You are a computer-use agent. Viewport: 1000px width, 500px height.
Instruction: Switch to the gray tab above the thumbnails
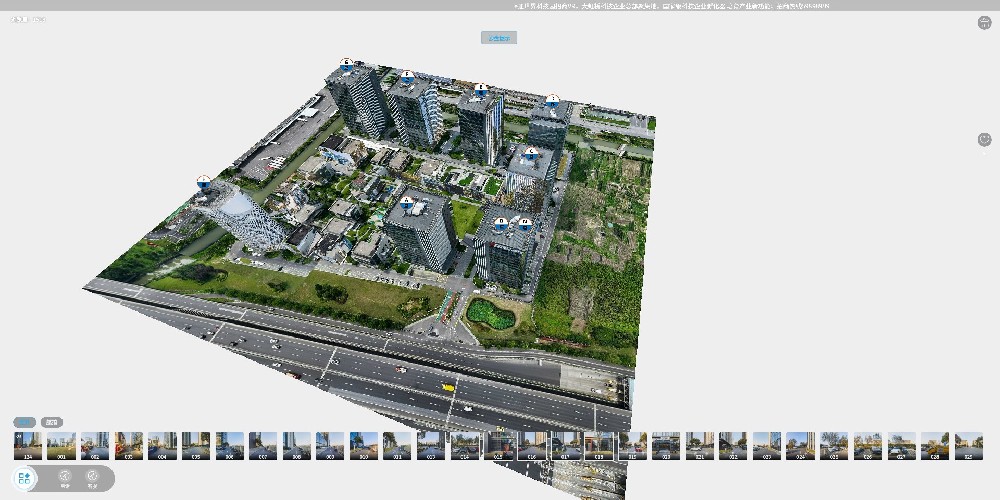pyautogui.click(x=52, y=422)
